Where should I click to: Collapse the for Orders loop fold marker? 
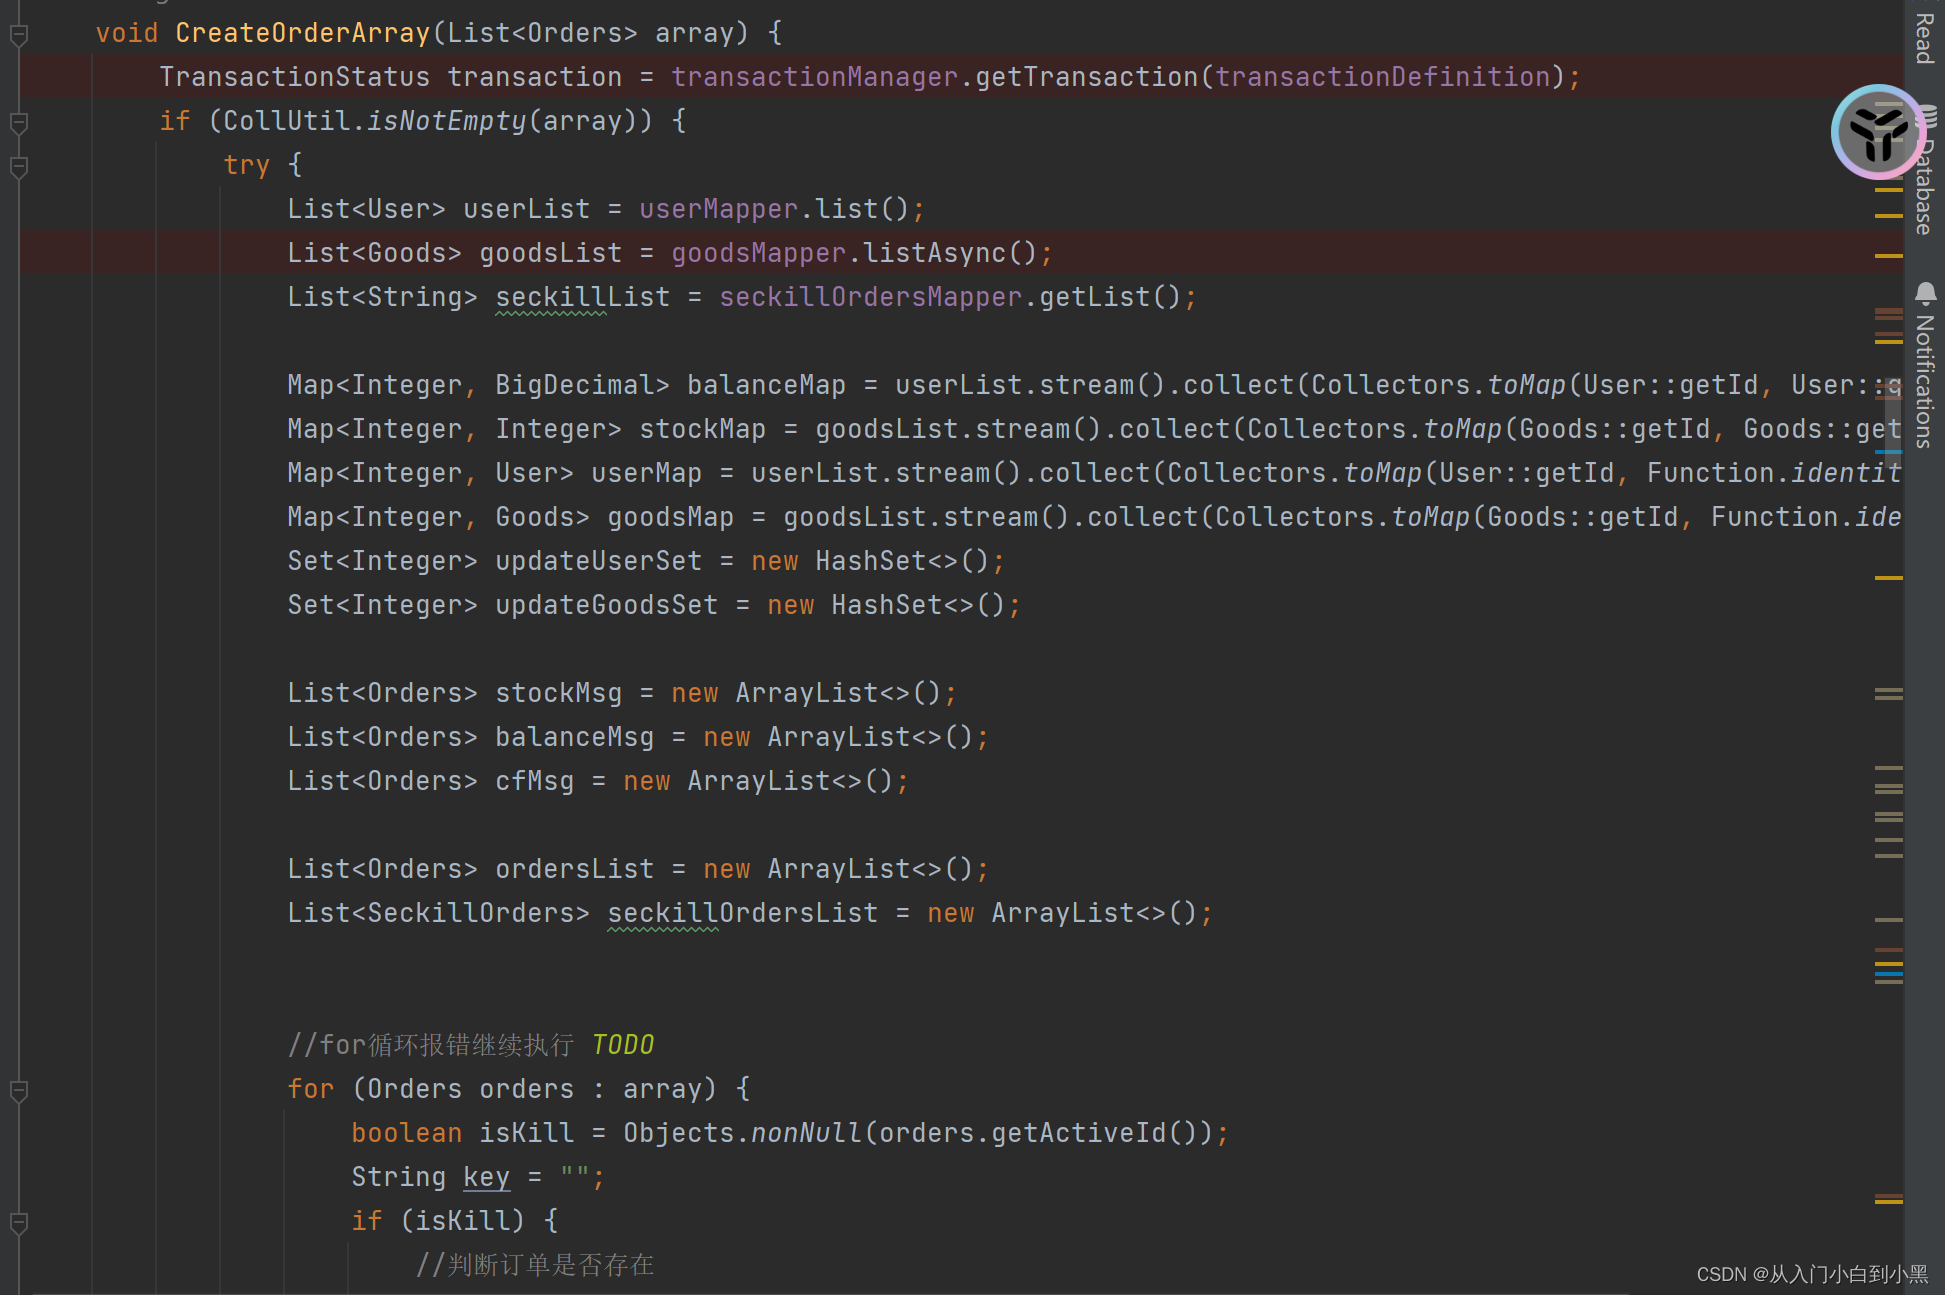point(18,1091)
